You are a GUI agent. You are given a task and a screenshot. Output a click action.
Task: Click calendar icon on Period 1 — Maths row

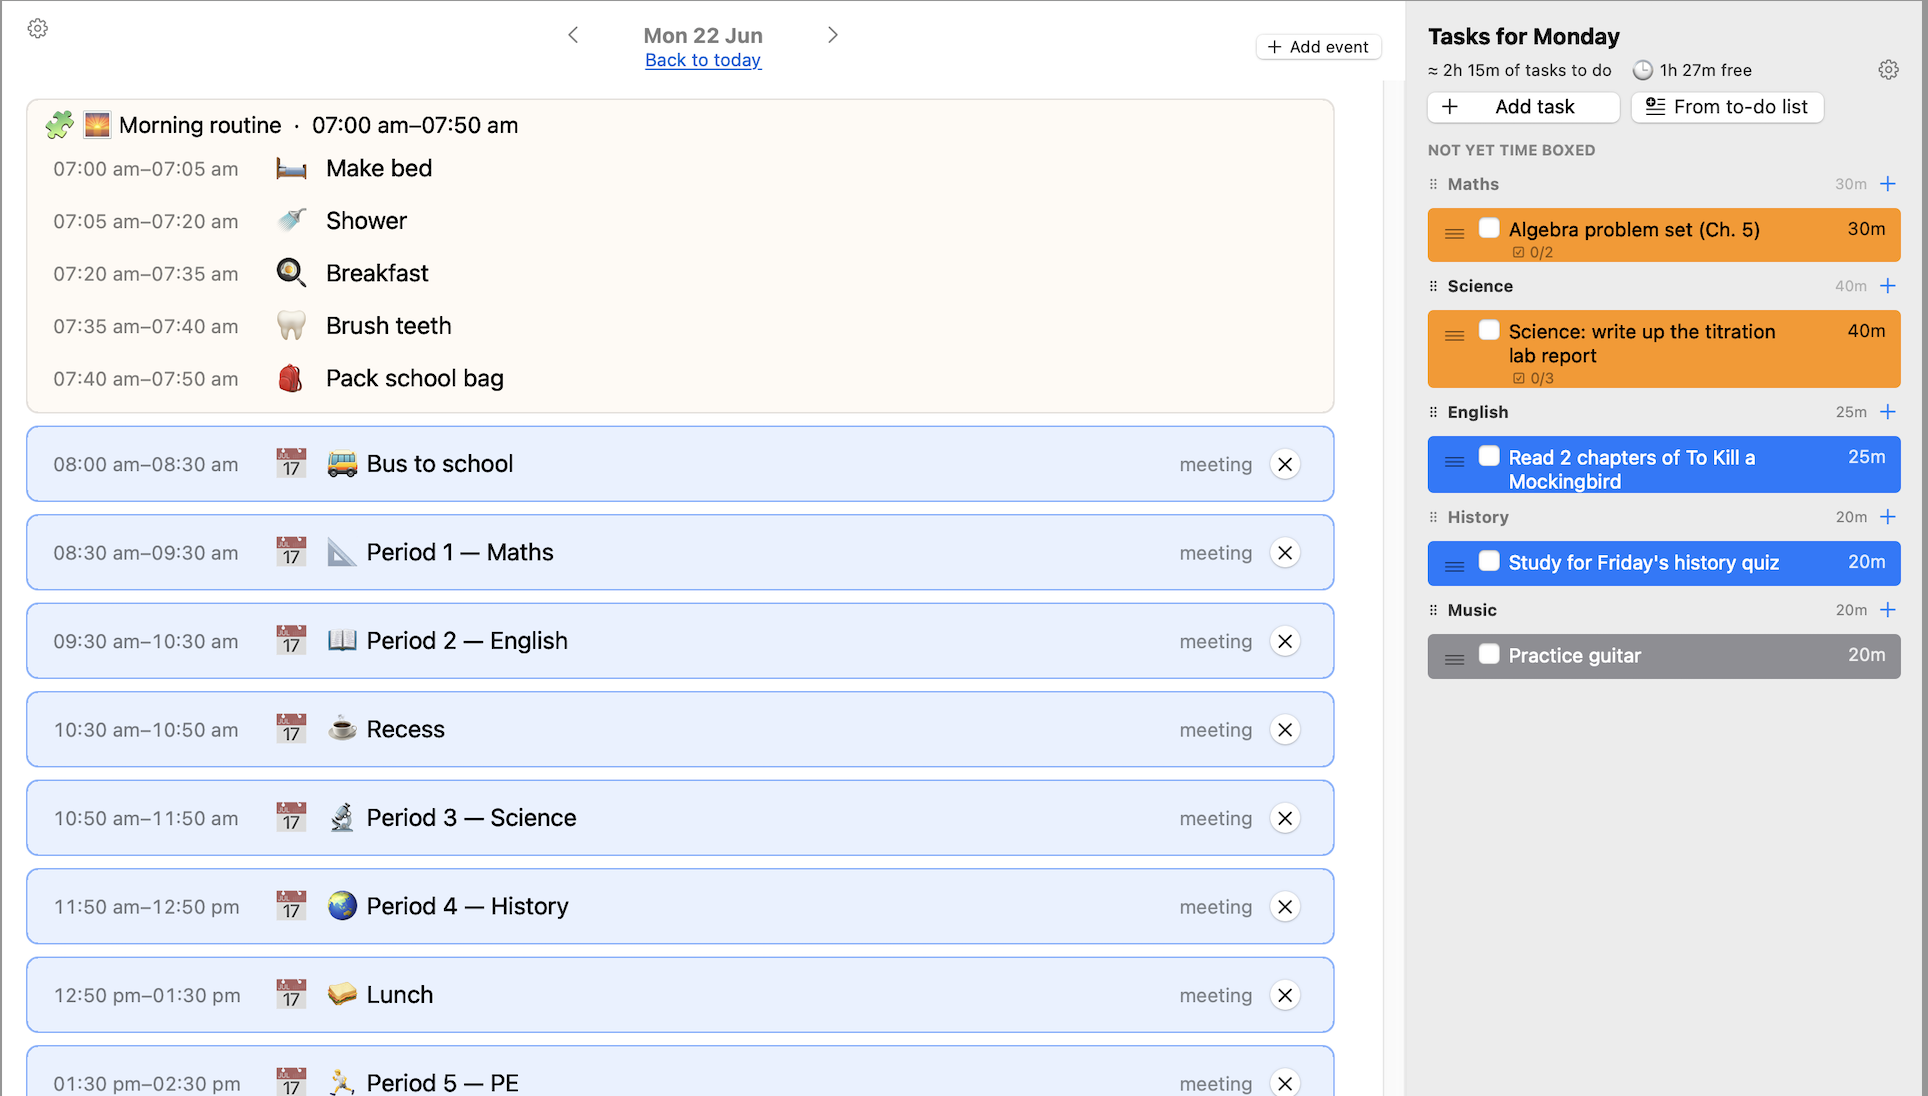(x=291, y=552)
